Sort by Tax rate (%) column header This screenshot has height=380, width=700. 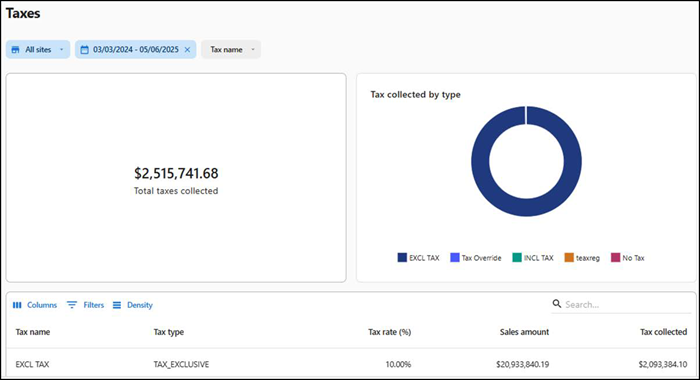389,332
